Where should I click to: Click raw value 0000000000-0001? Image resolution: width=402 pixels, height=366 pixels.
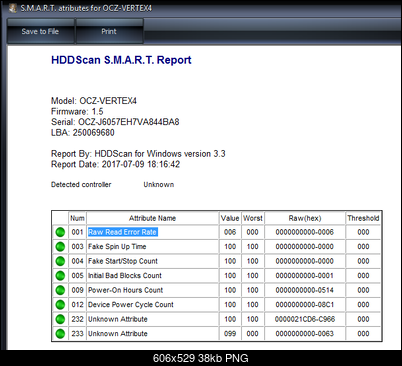(x=305, y=276)
